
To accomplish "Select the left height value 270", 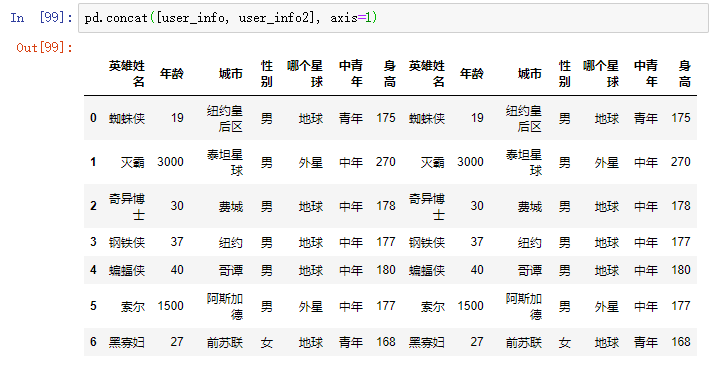I will [x=386, y=162].
